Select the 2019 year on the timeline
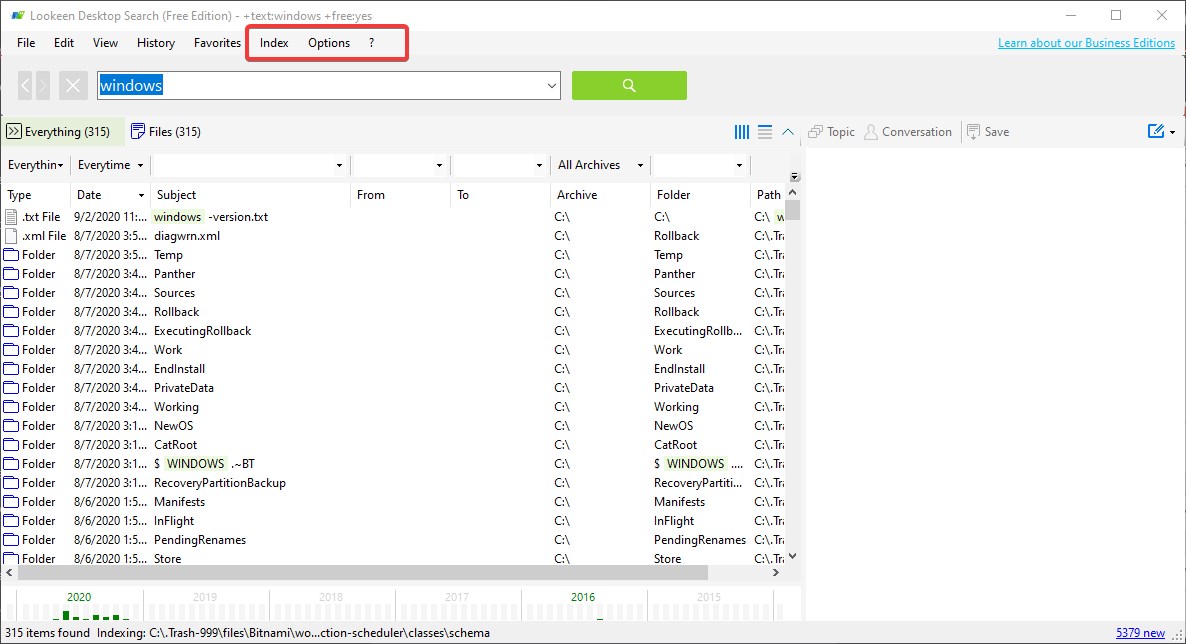 point(204,597)
